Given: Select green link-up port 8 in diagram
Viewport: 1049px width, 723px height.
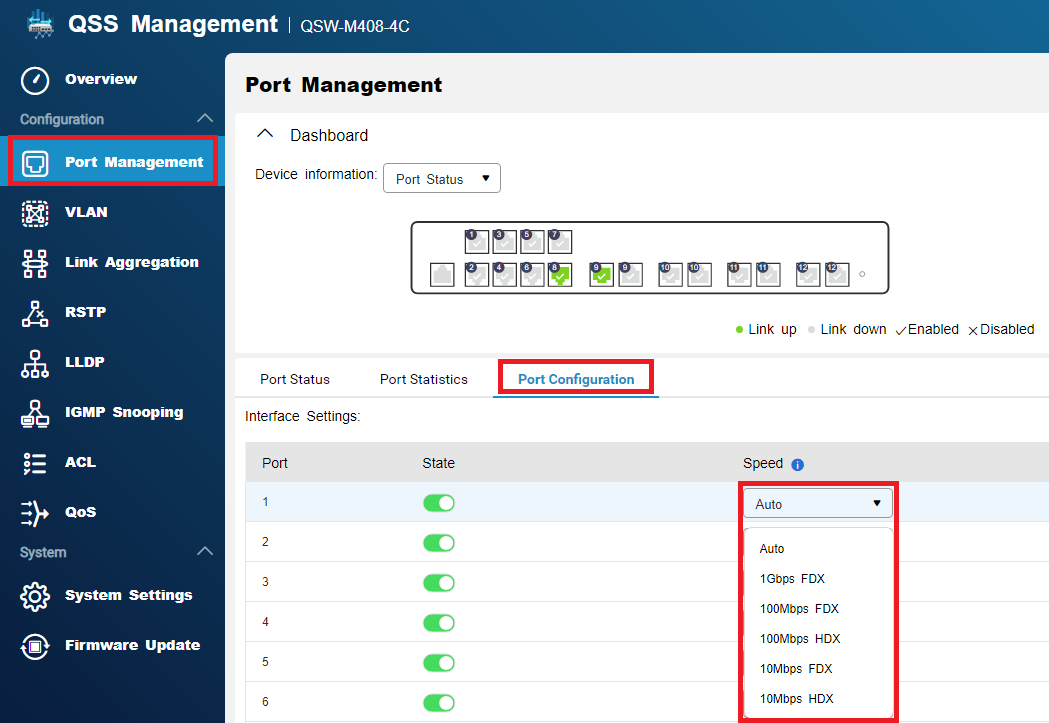Looking at the screenshot, I should click(560, 274).
